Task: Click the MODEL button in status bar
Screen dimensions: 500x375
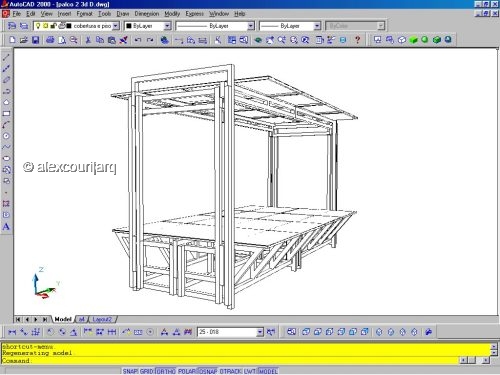Action: point(268,371)
